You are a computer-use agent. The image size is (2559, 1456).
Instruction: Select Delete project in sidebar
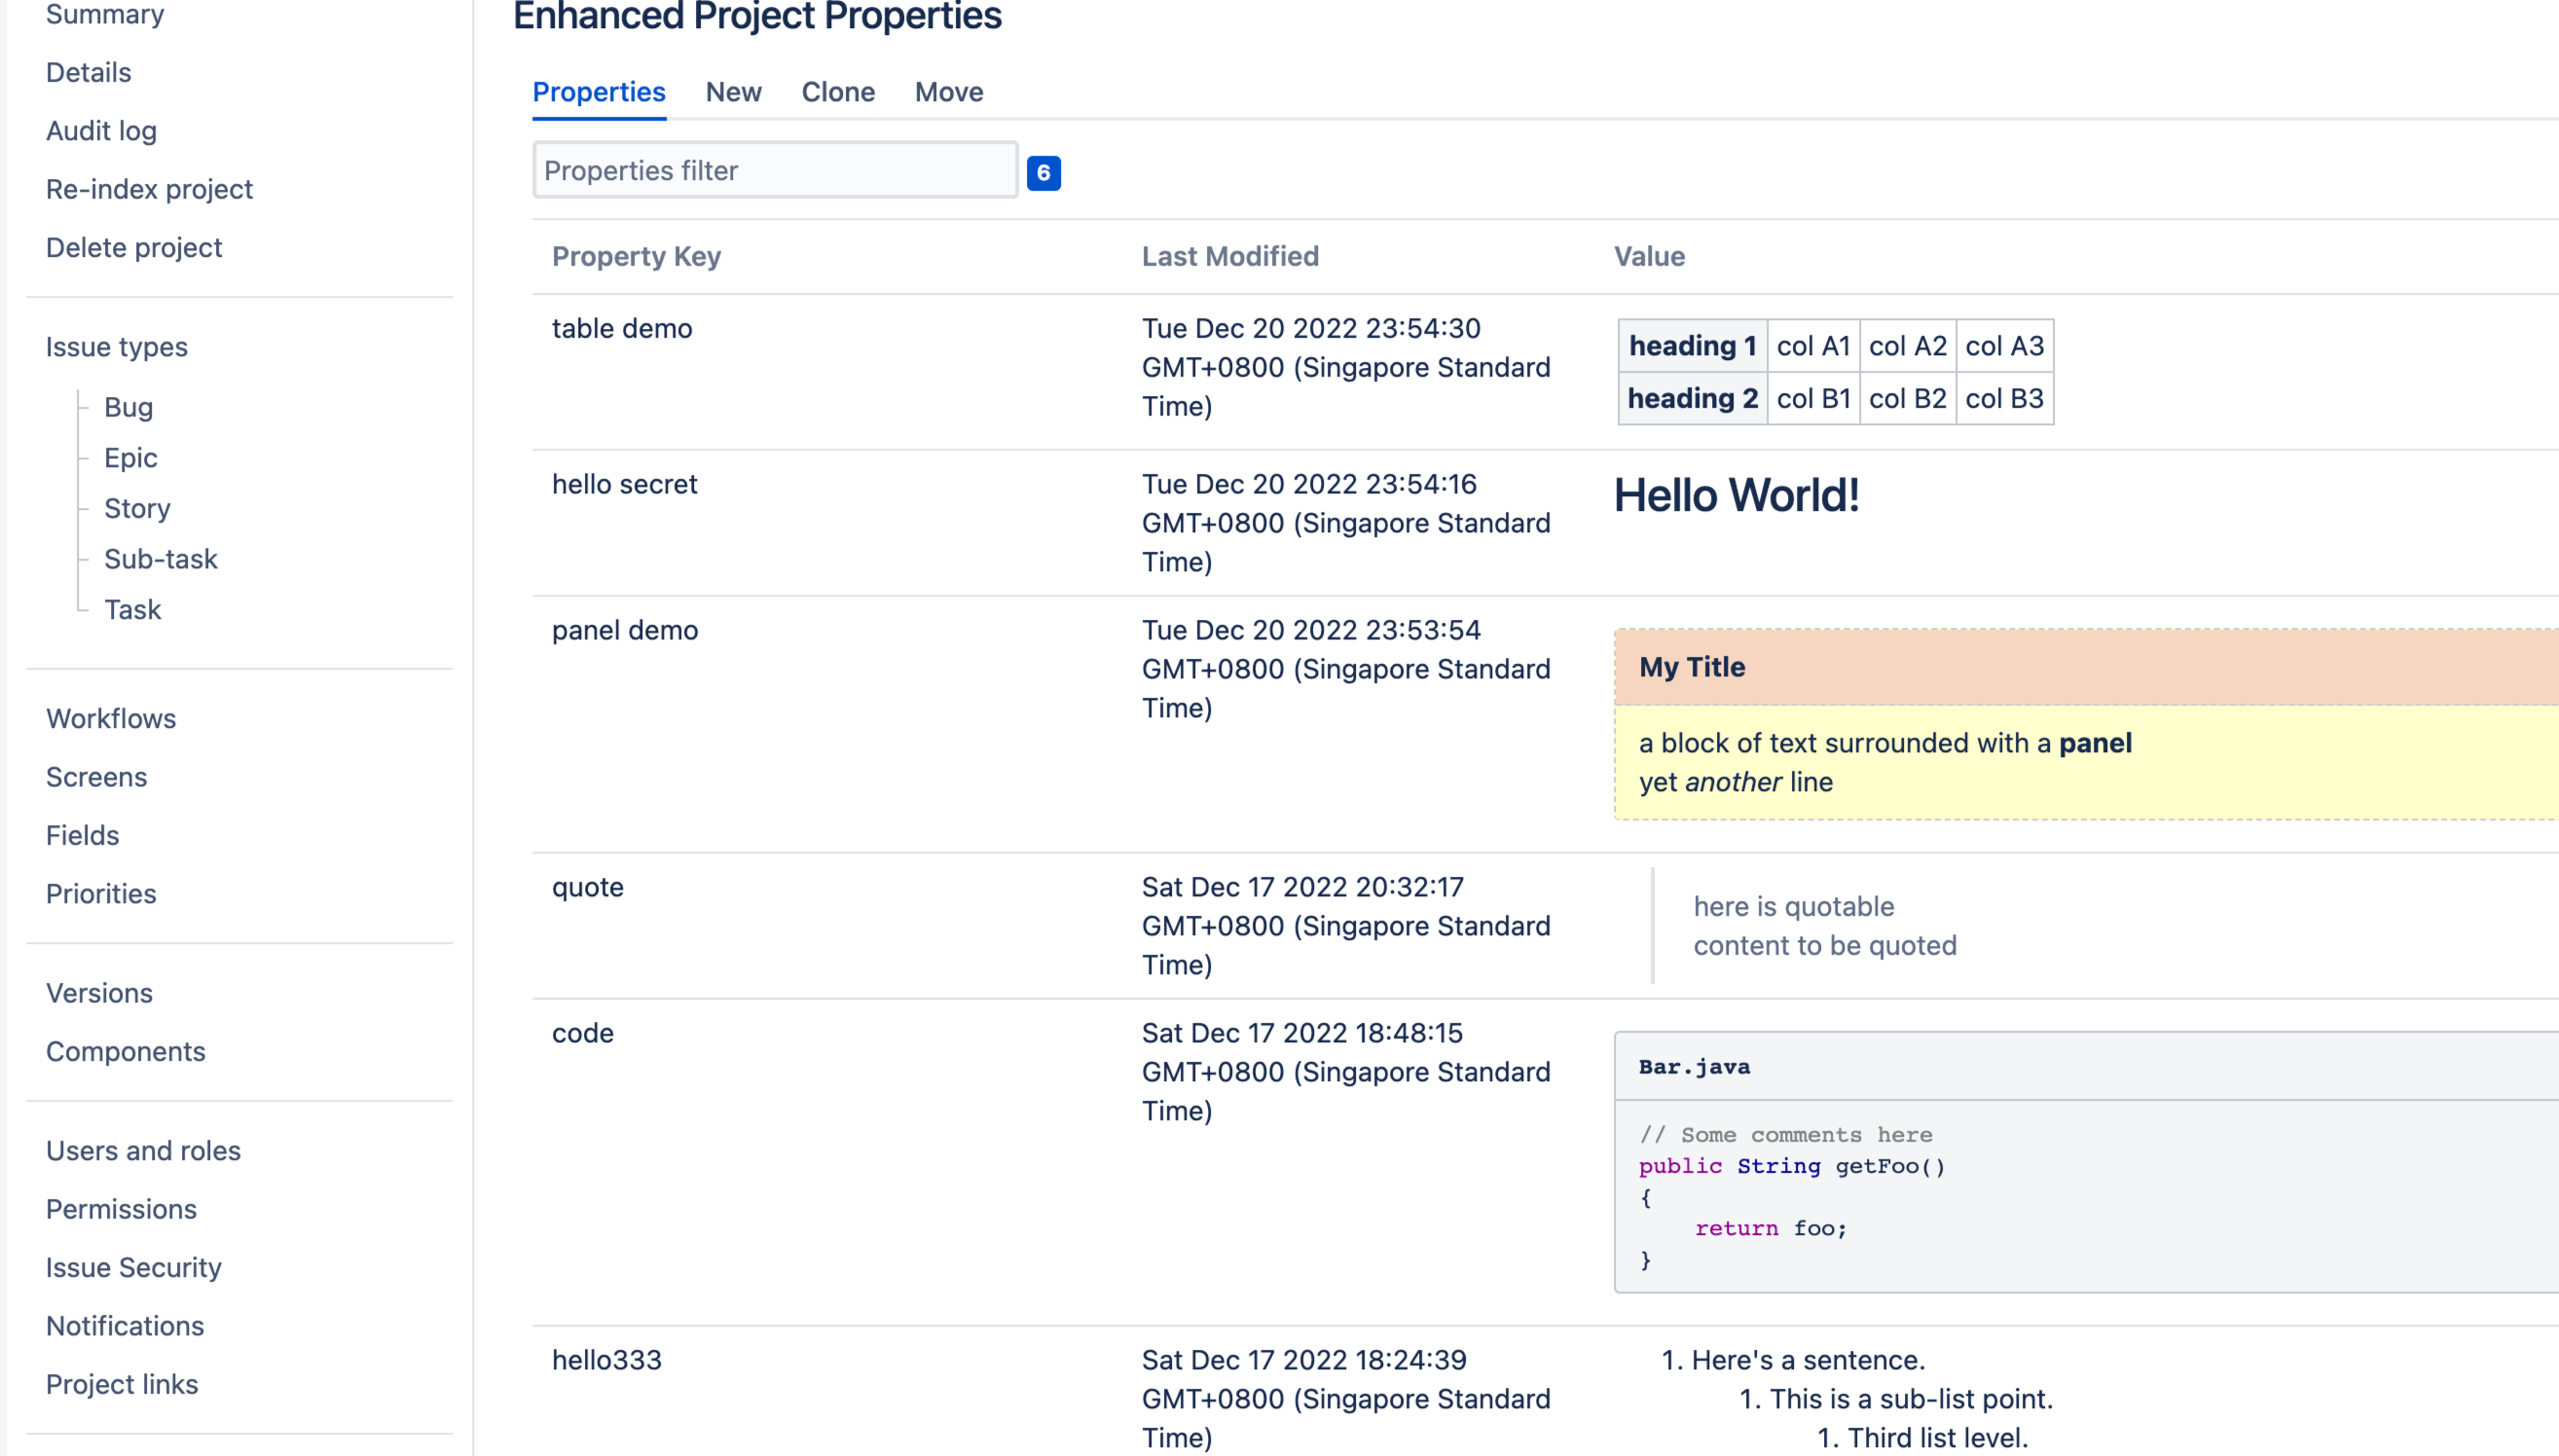[x=134, y=247]
